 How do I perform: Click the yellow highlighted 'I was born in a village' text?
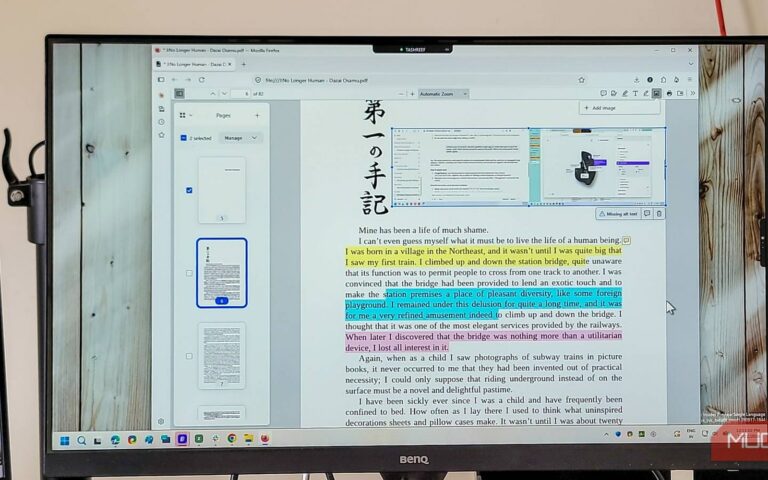point(384,251)
